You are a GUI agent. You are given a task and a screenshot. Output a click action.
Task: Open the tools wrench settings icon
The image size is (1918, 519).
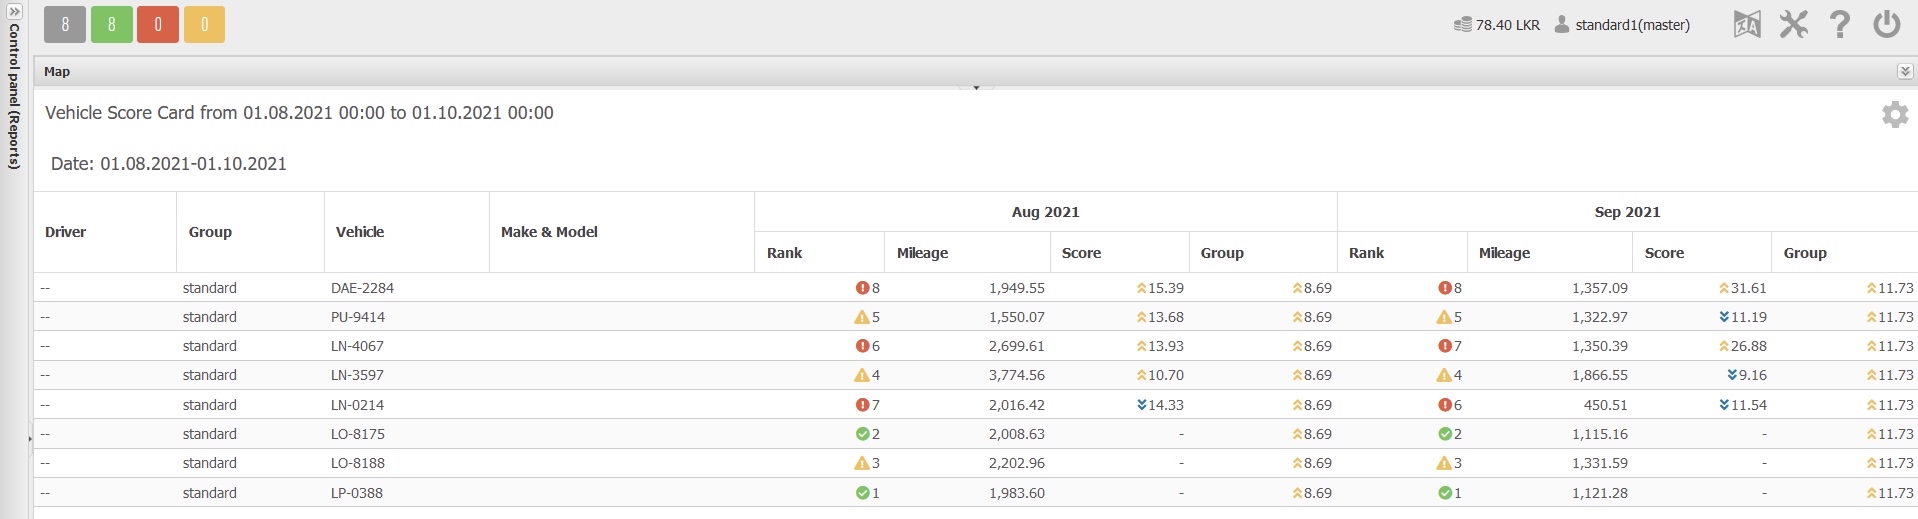pos(1793,24)
